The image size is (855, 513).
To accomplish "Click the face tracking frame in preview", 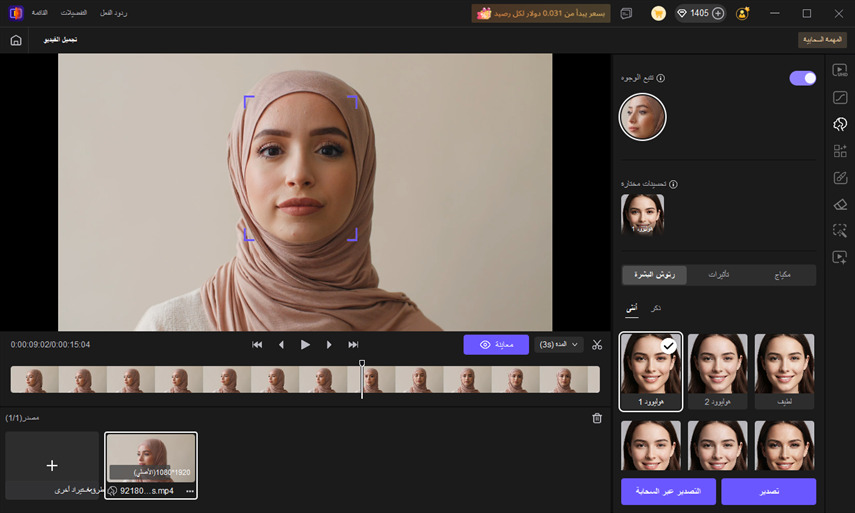I will [x=300, y=168].
